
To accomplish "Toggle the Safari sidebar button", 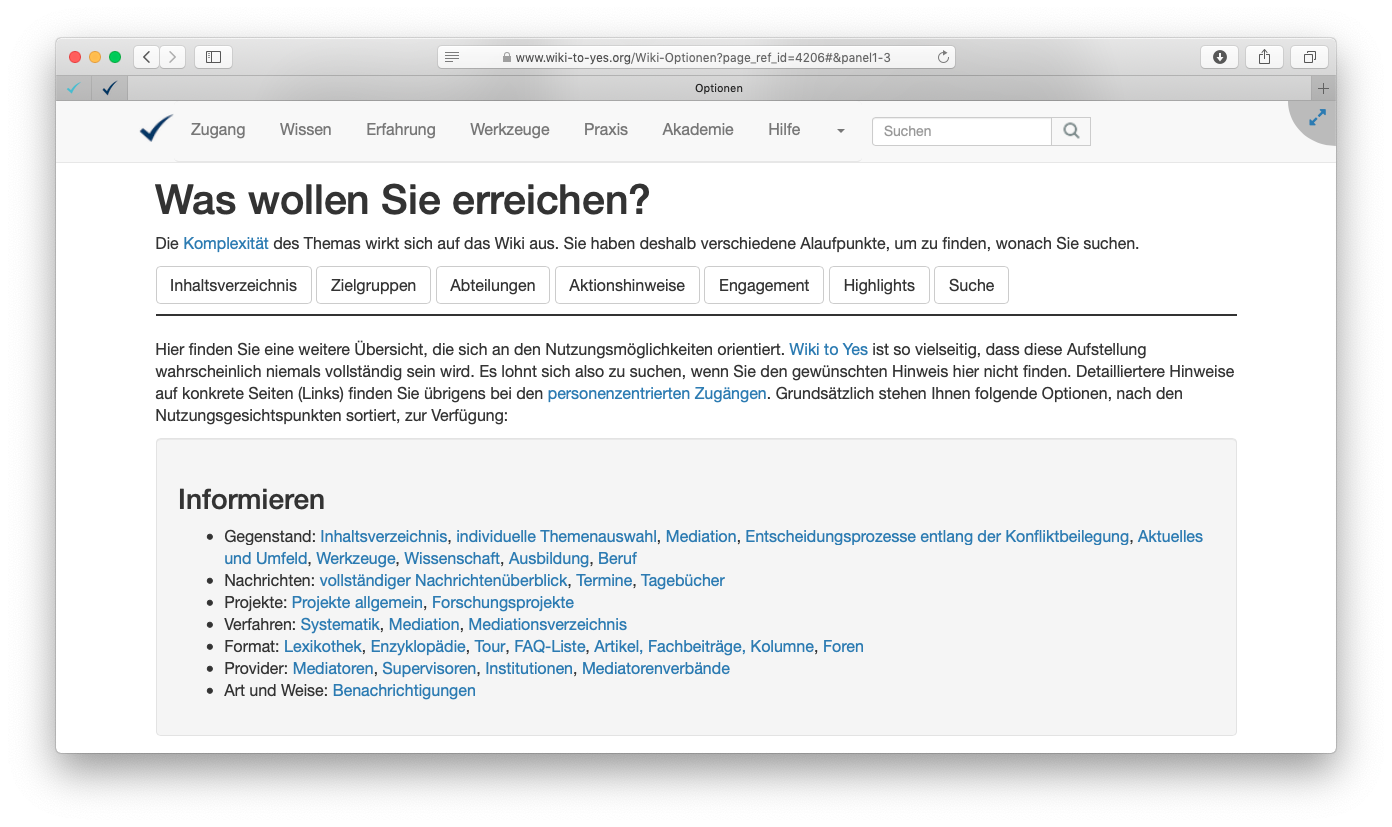I will [x=213, y=57].
